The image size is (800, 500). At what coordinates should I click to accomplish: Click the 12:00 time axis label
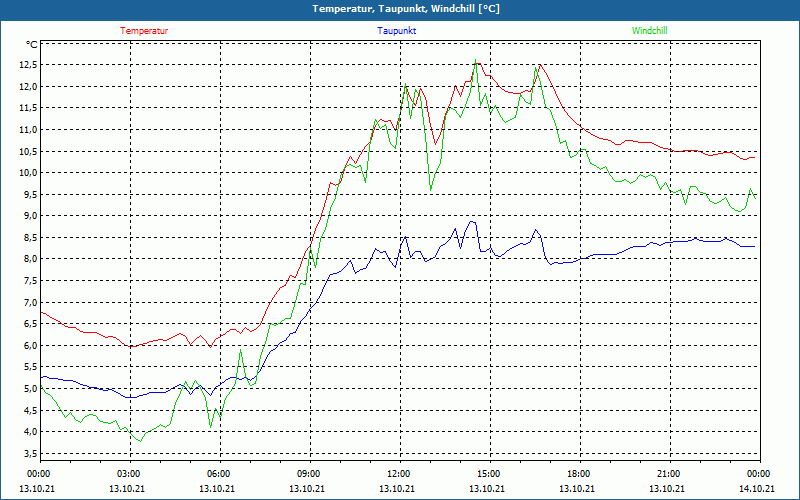coord(398,474)
